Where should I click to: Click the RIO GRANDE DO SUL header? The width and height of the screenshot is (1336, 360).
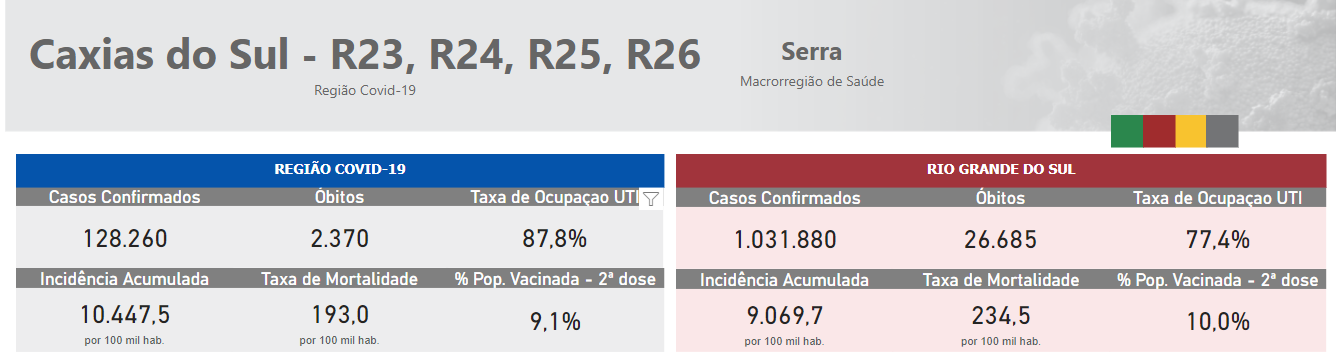pyautogui.click(x=1001, y=170)
